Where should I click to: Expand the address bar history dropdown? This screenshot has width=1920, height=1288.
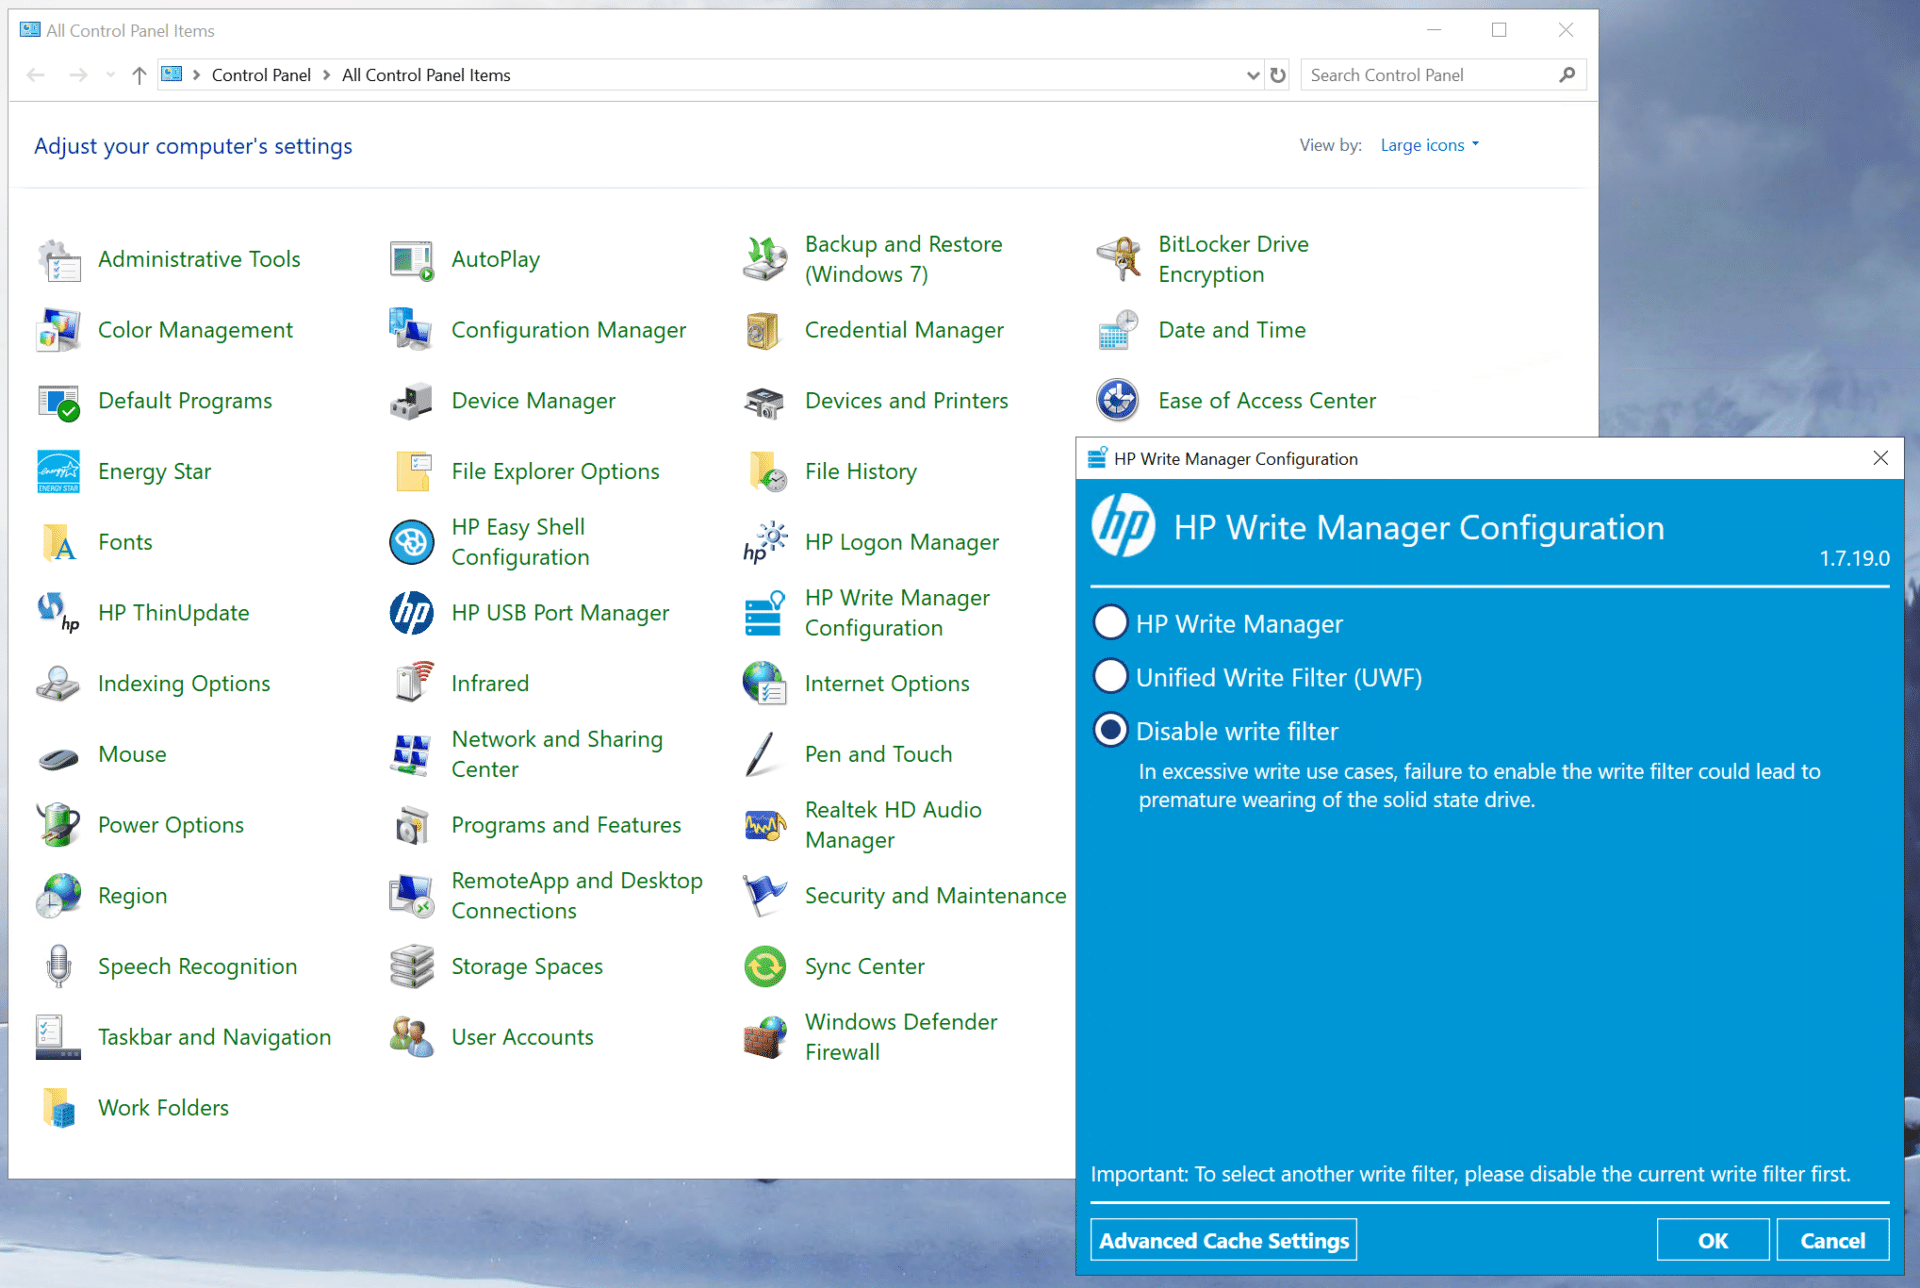coord(1252,75)
